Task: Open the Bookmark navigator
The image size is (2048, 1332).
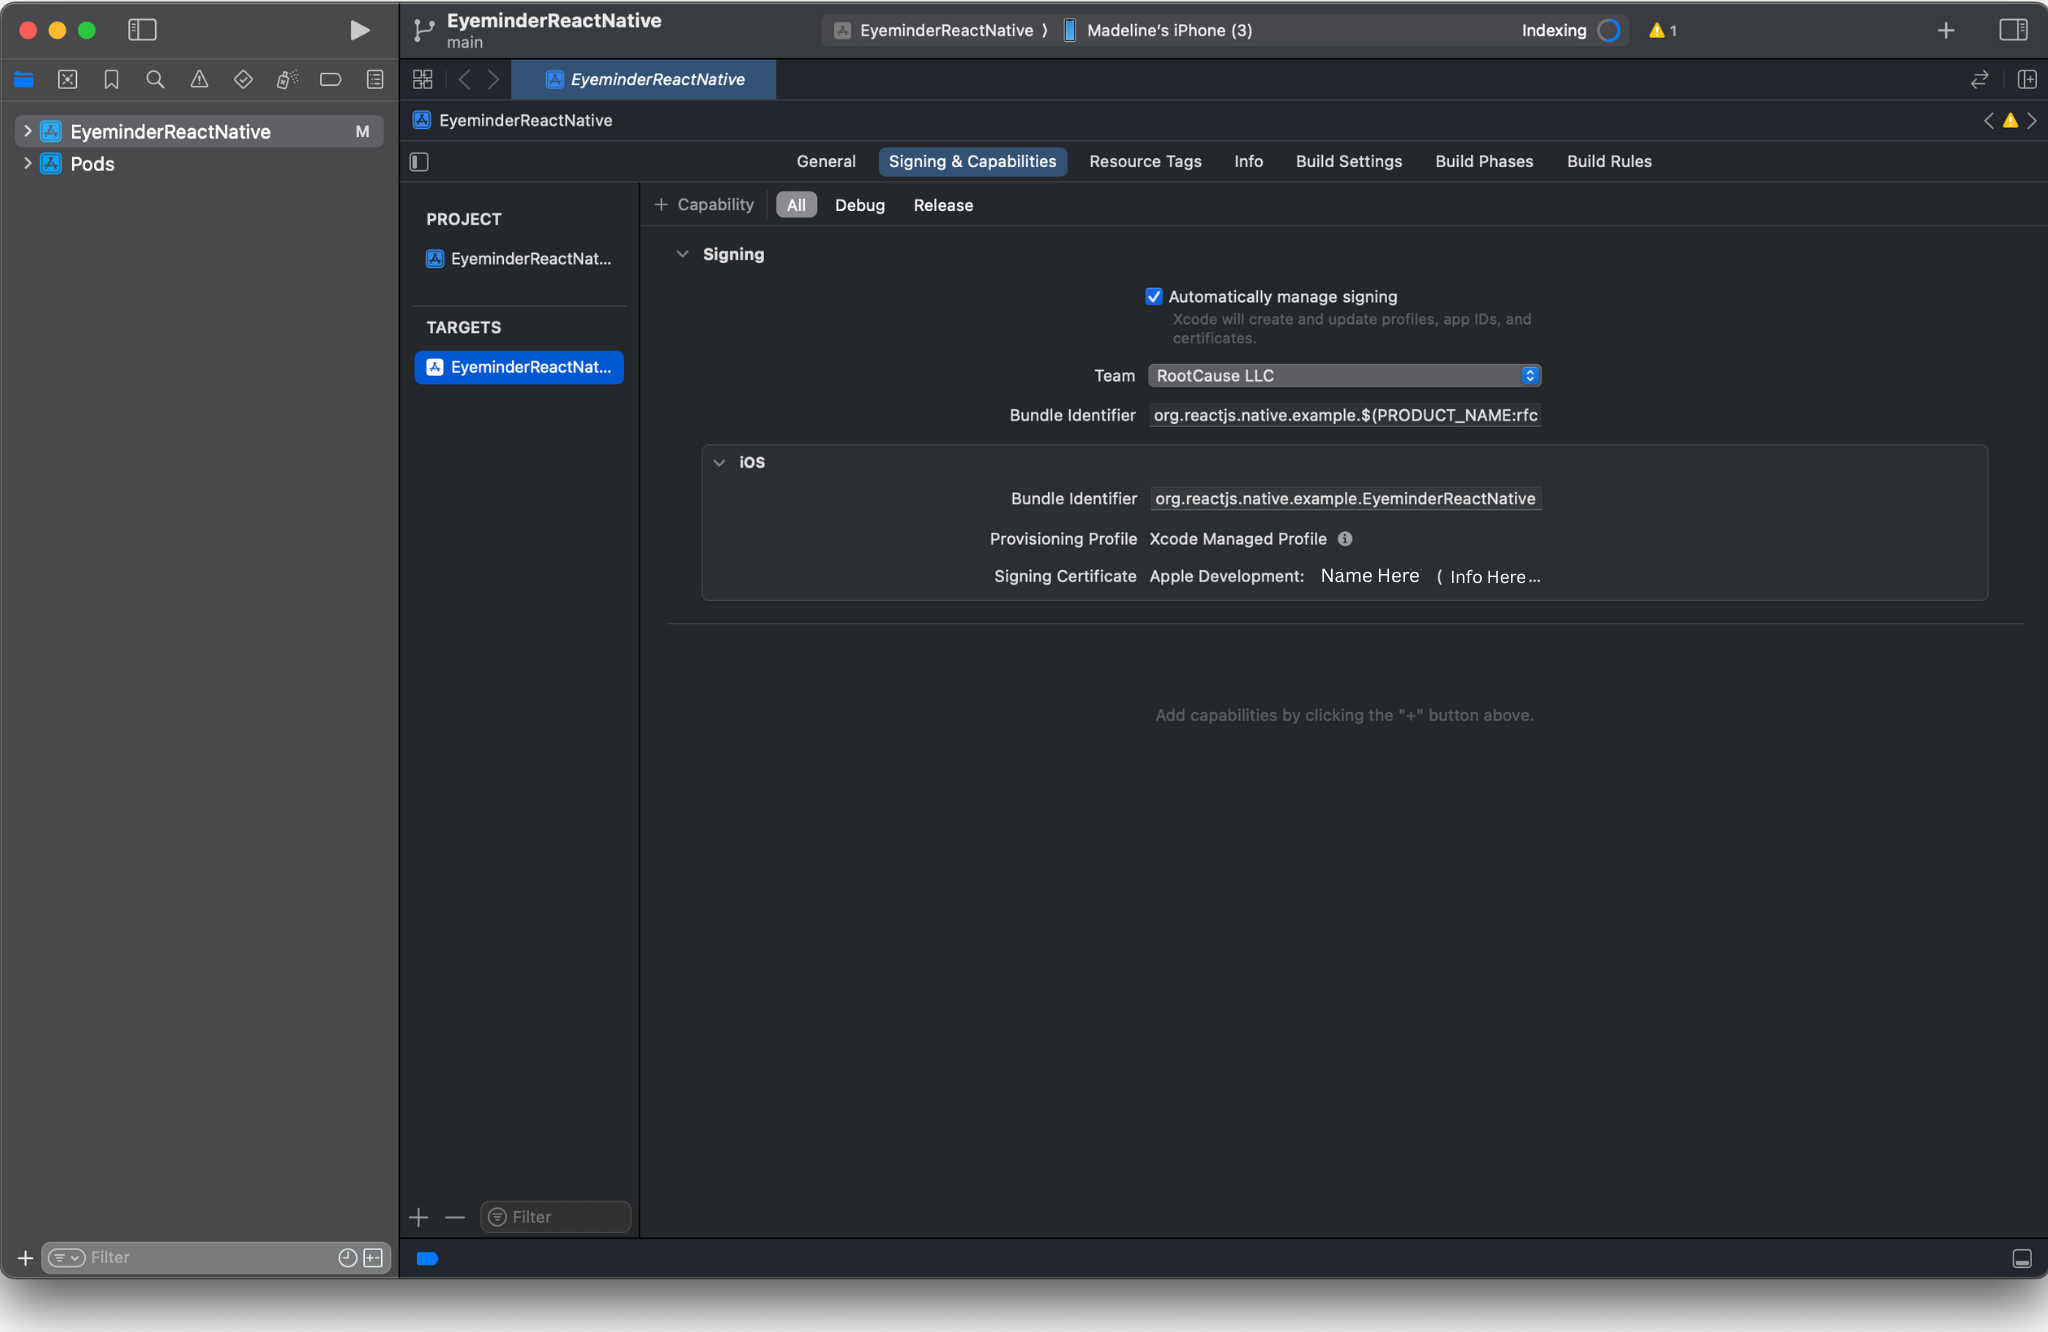Action: point(111,79)
